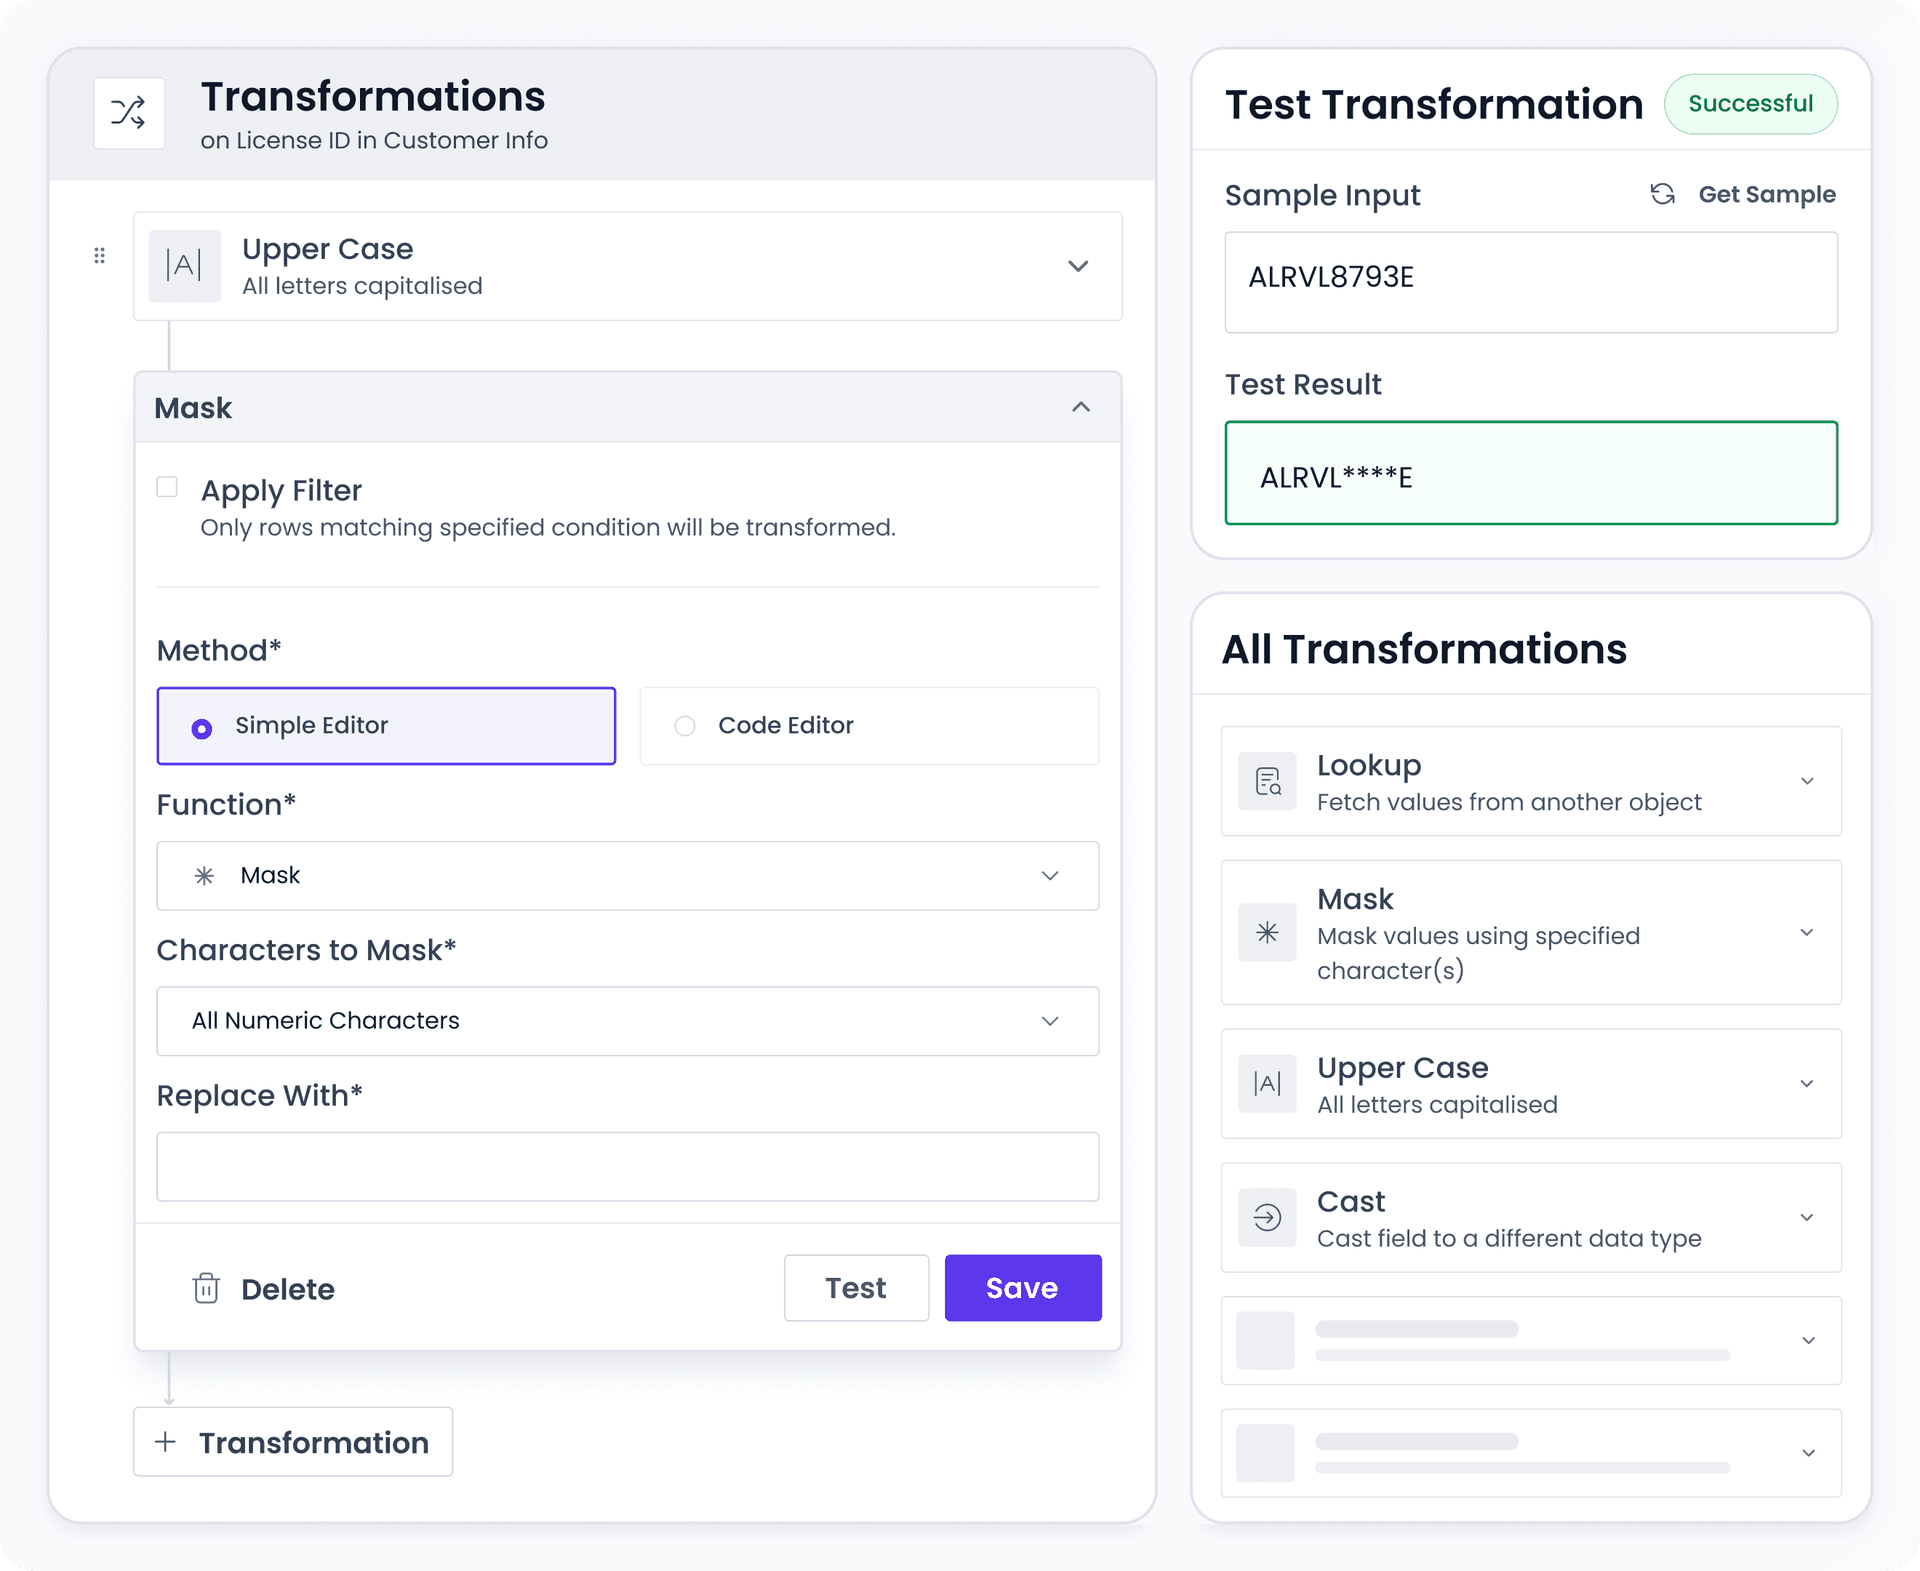Viewport: 1920px width, 1571px height.
Task: Keep Simple Editor method selected
Action: coord(202,725)
